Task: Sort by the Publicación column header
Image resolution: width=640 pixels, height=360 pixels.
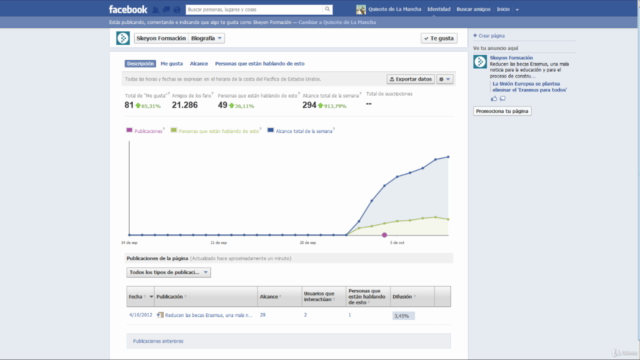Action: click(x=206, y=297)
